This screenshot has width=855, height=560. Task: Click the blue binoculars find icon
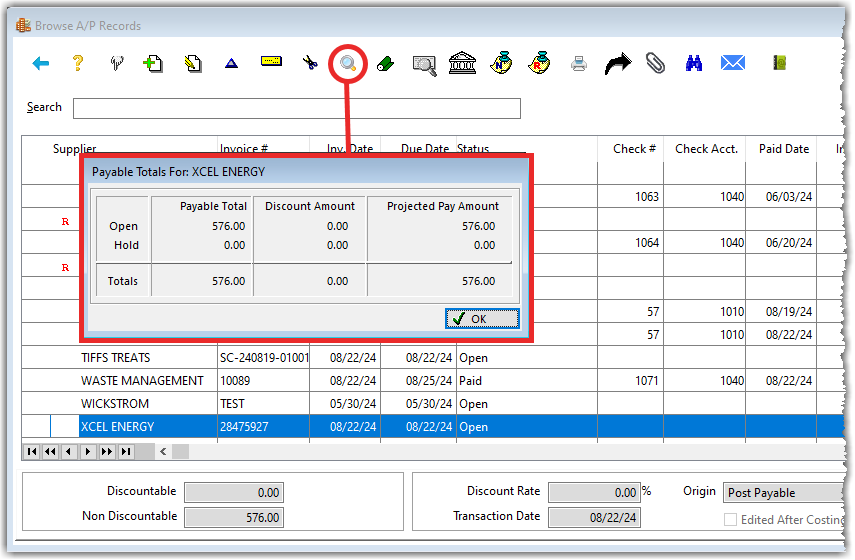(x=694, y=63)
